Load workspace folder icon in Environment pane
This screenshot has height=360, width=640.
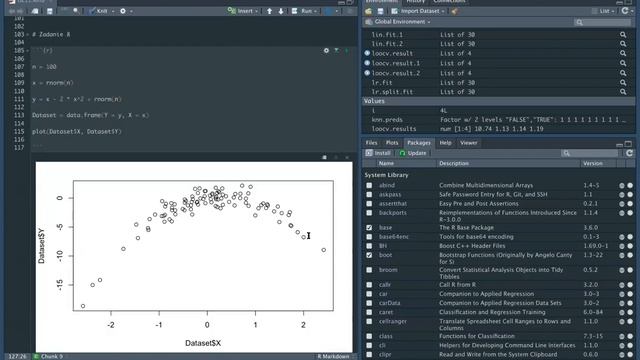[x=369, y=11]
